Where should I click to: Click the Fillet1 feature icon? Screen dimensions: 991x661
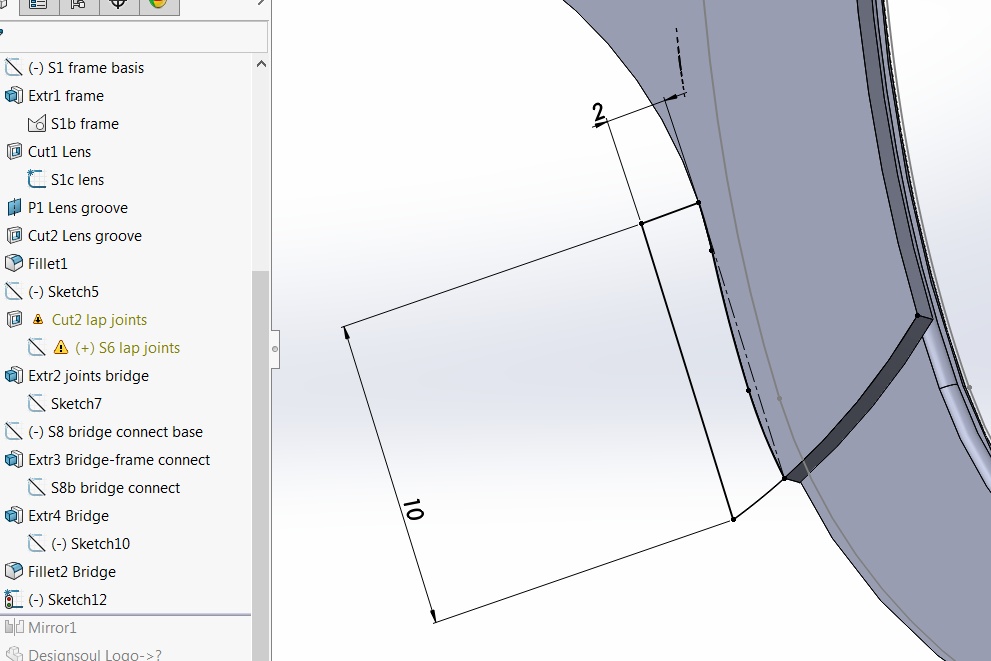[13, 264]
